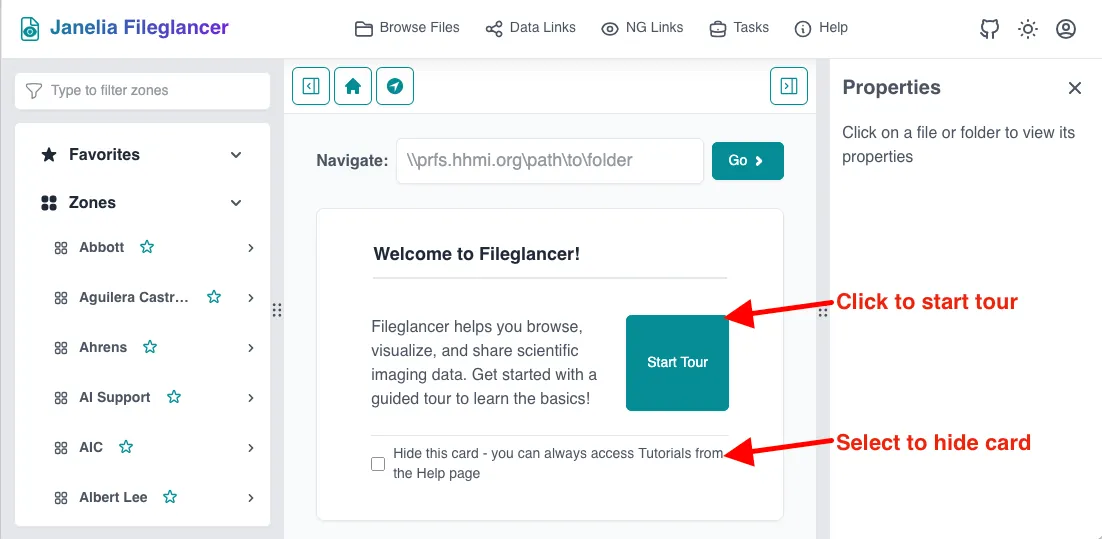Click left sidebar resize grip handle
The height and width of the screenshot is (539, 1102).
277,310
